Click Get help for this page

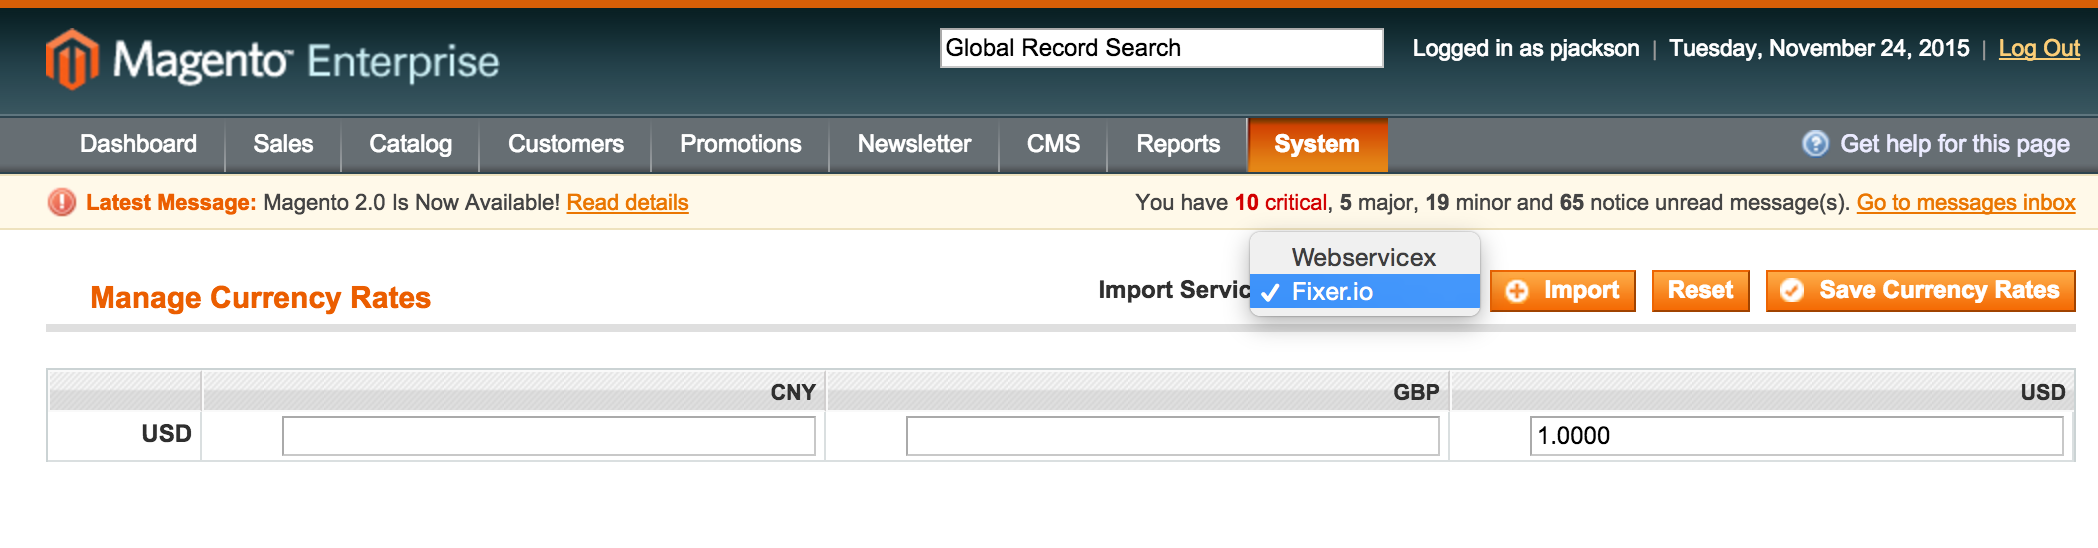(x=1954, y=144)
